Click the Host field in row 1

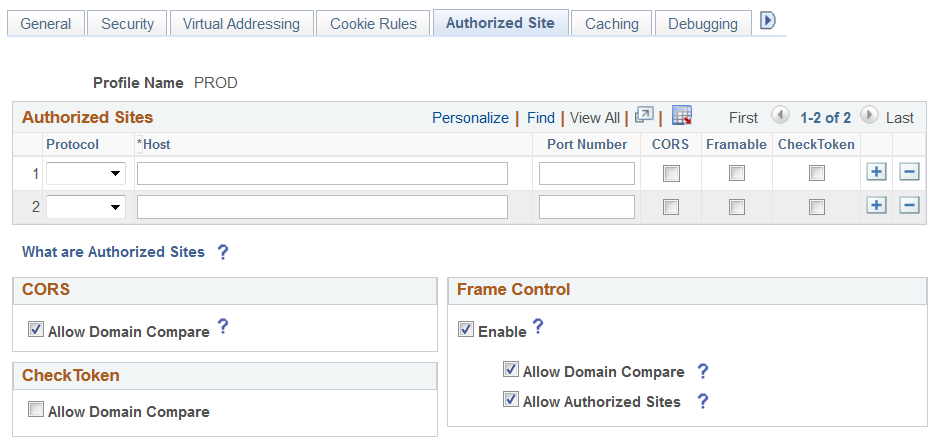coord(322,174)
